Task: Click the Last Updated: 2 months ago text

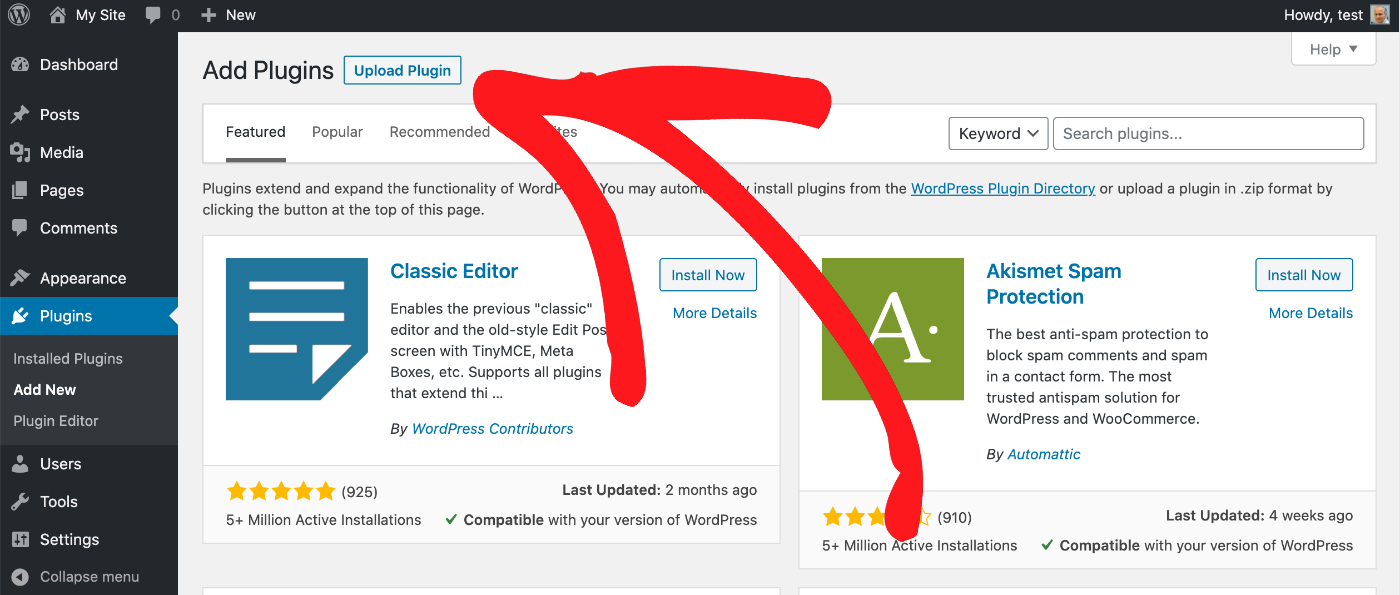Action: click(x=660, y=490)
